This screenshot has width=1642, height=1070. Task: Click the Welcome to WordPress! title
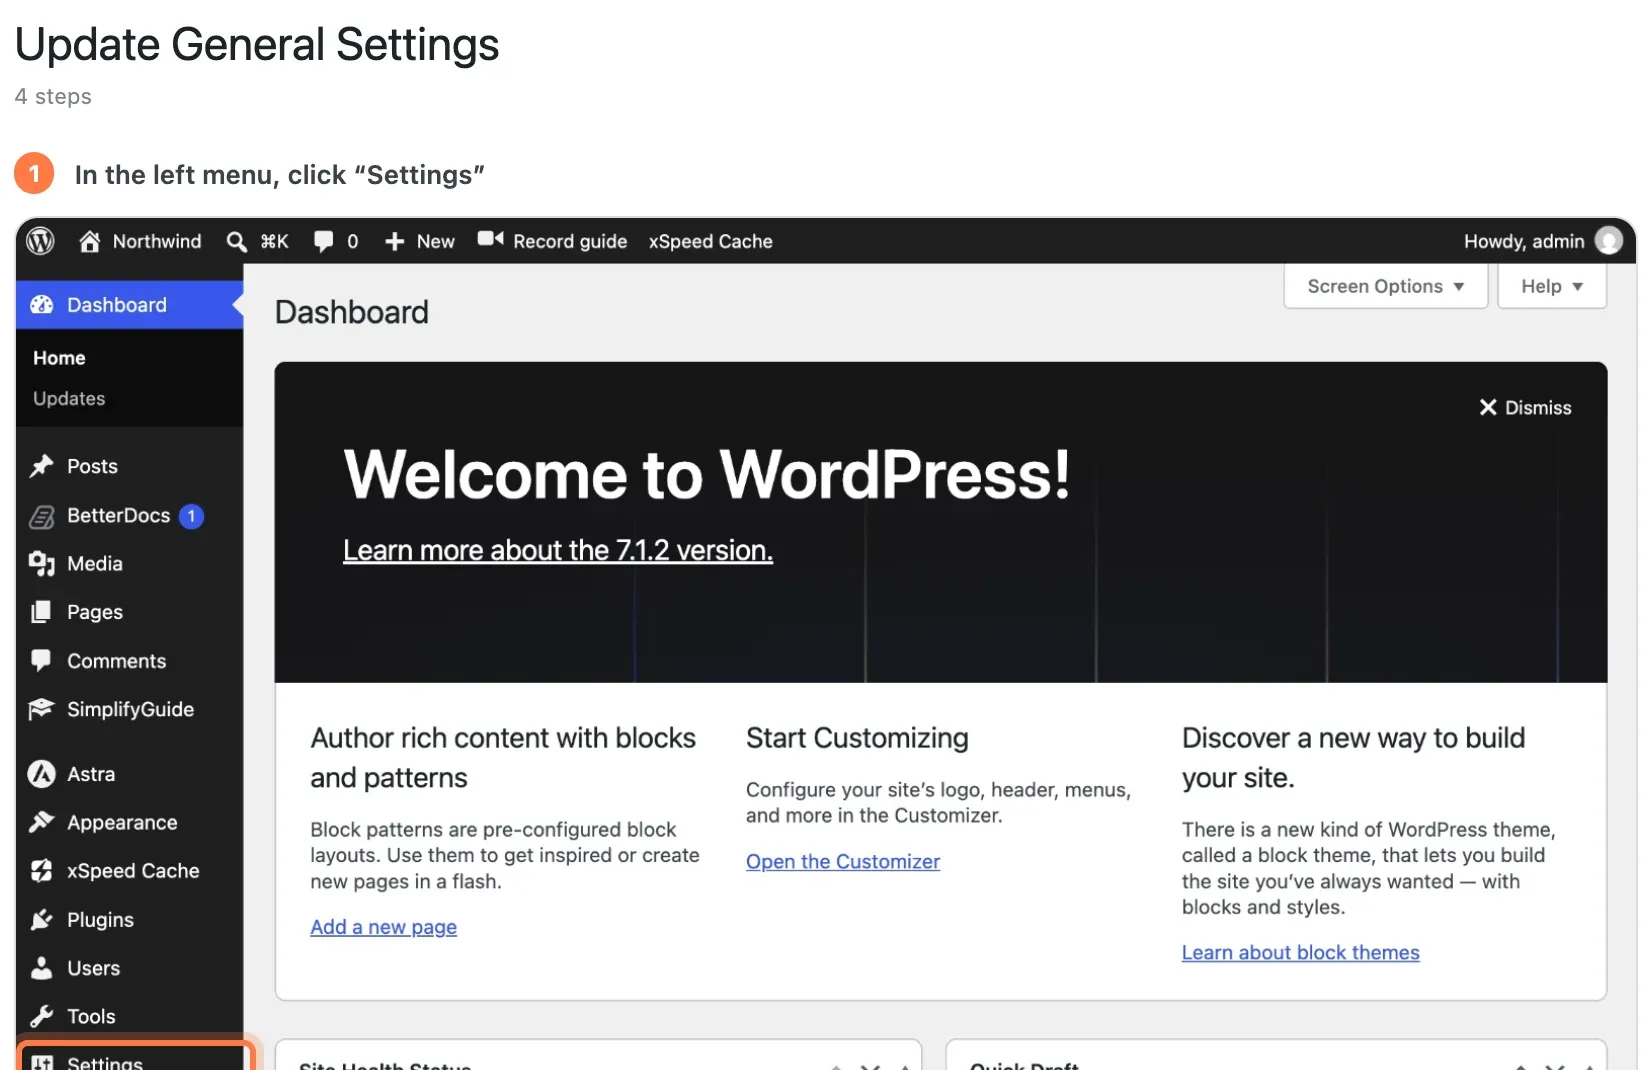(x=707, y=474)
